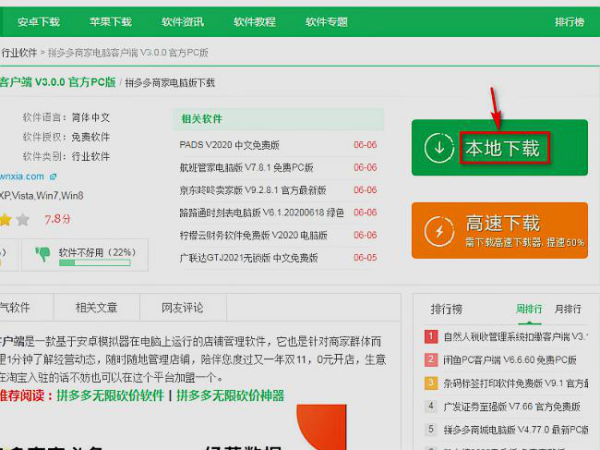Select the 周排行 ranking tab
The height and width of the screenshot is (450, 600).
(529, 309)
